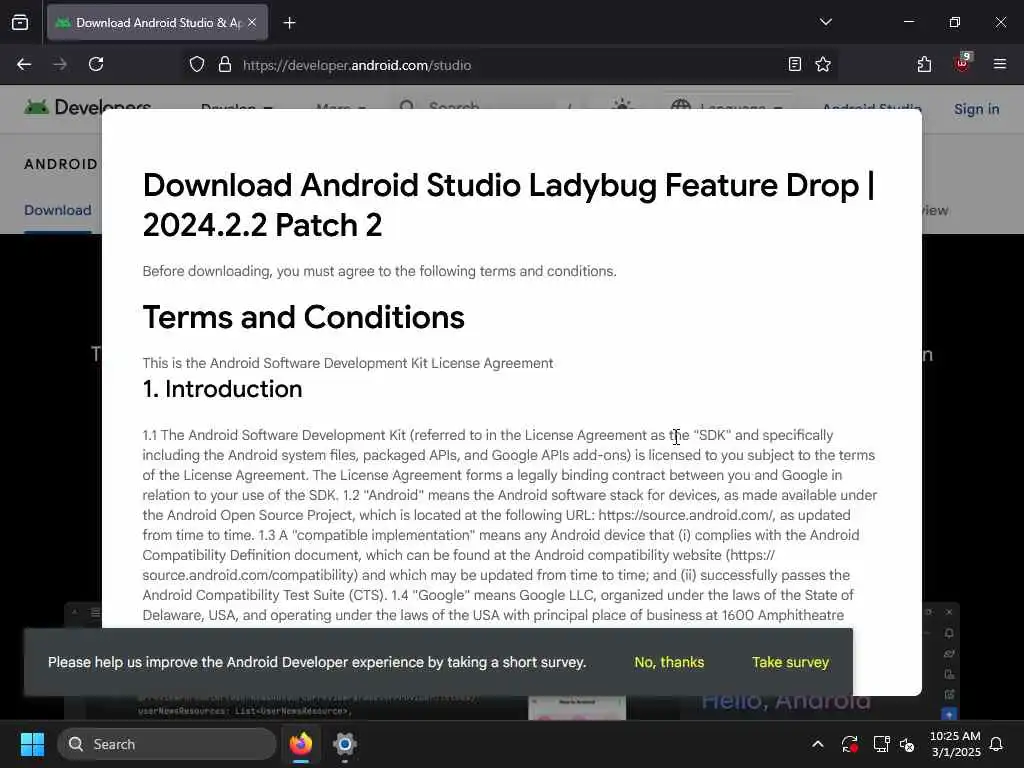Open the Firefox hamburger application menu
The image size is (1024, 768).
(999, 65)
